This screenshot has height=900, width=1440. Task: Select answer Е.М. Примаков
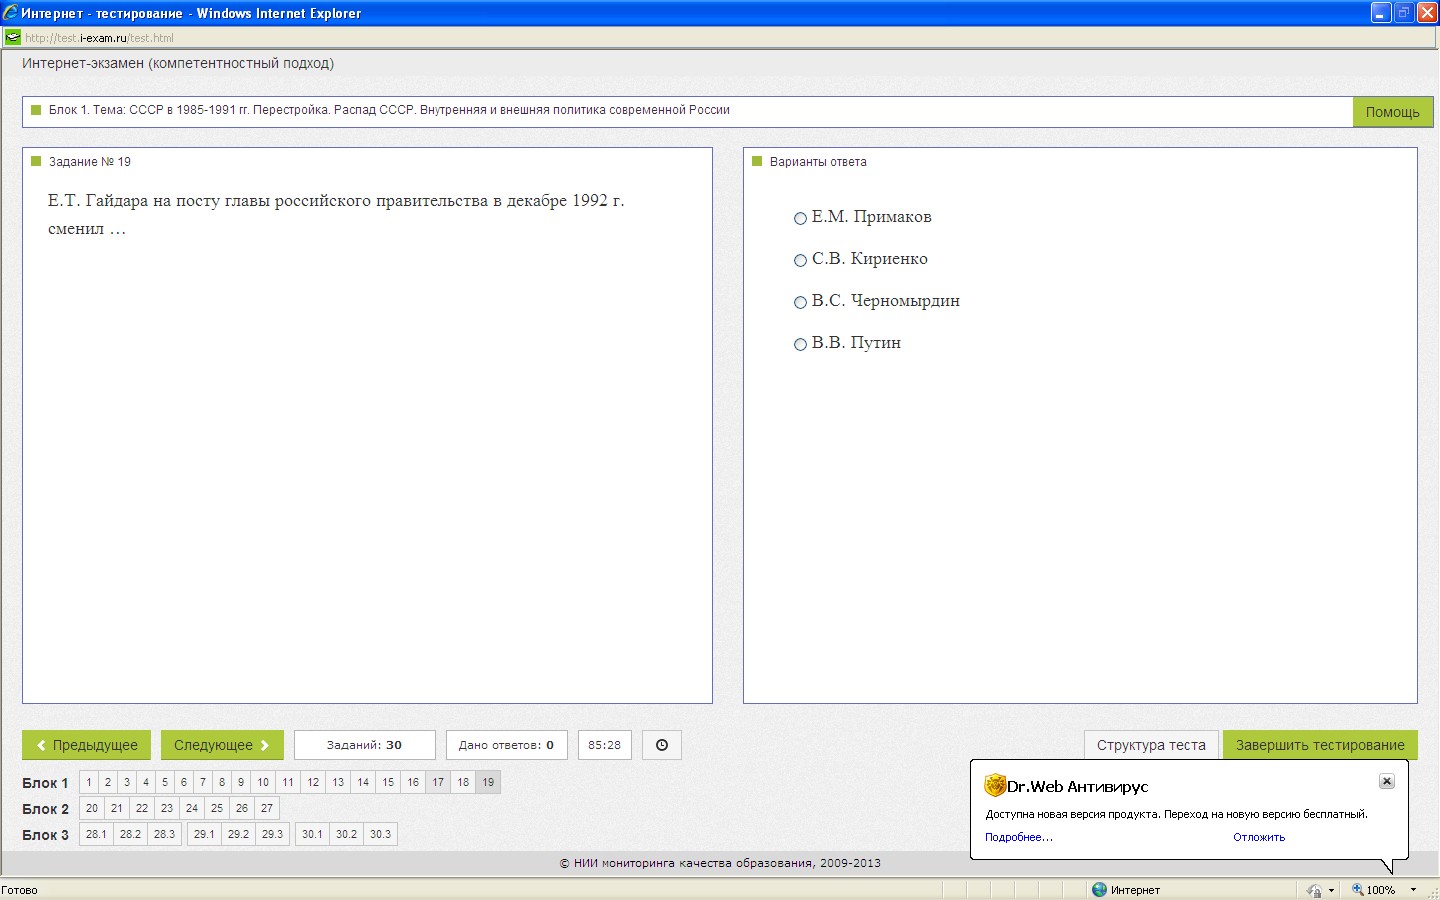tap(800, 218)
